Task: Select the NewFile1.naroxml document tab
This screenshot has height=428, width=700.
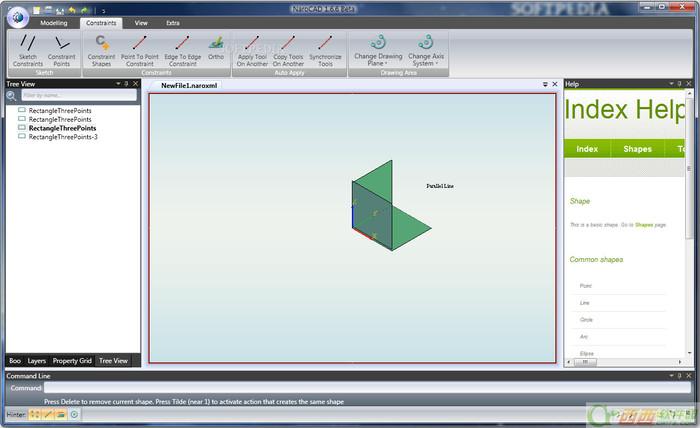Action: point(189,86)
